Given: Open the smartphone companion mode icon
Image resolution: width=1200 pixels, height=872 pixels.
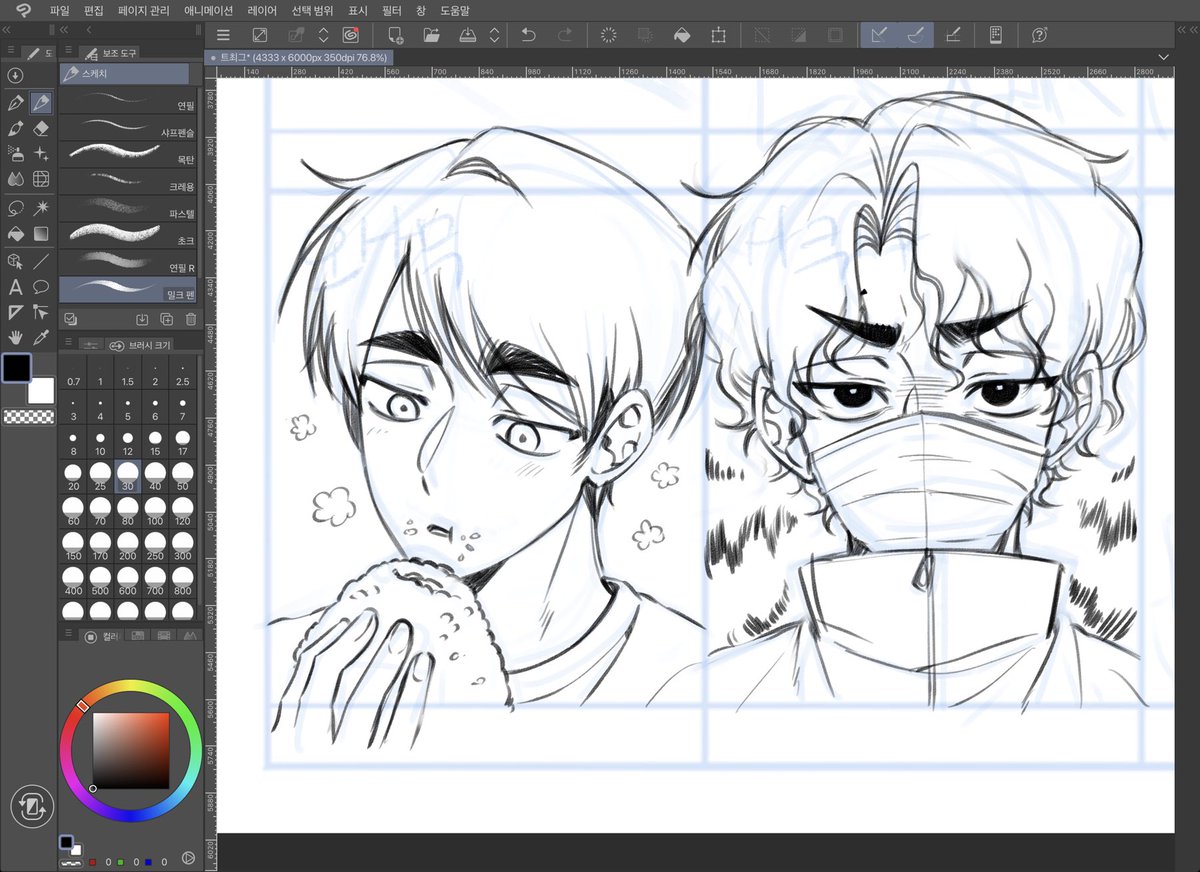Looking at the screenshot, I should tap(996, 35).
